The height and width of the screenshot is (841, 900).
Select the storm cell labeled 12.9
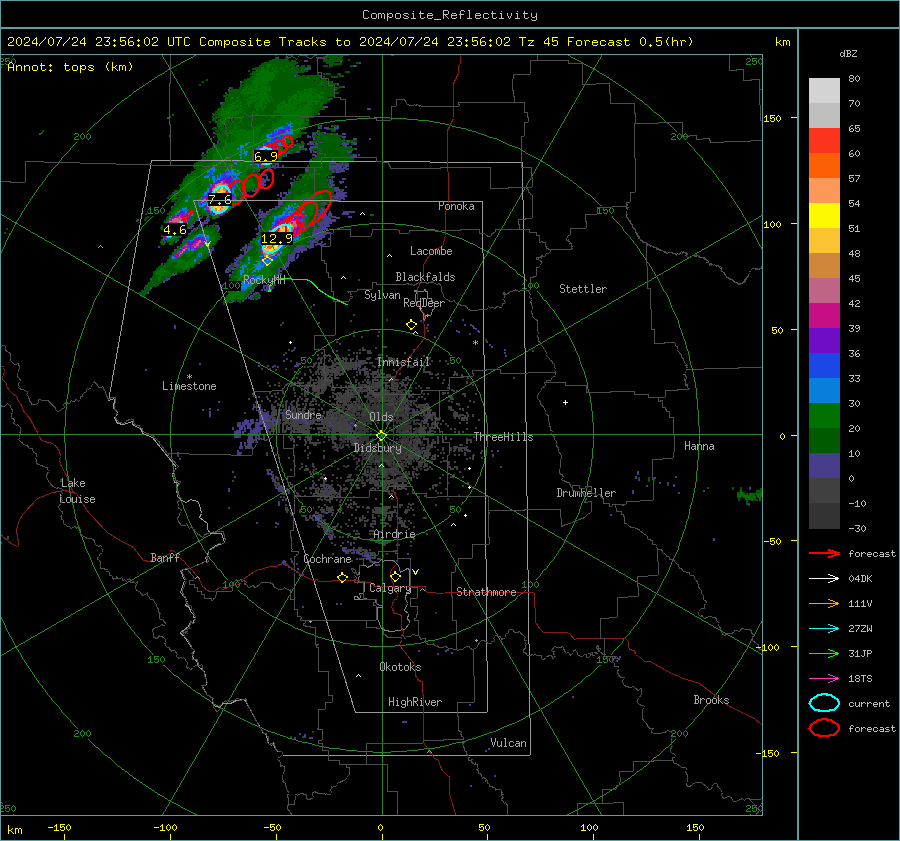(x=277, y=238)
